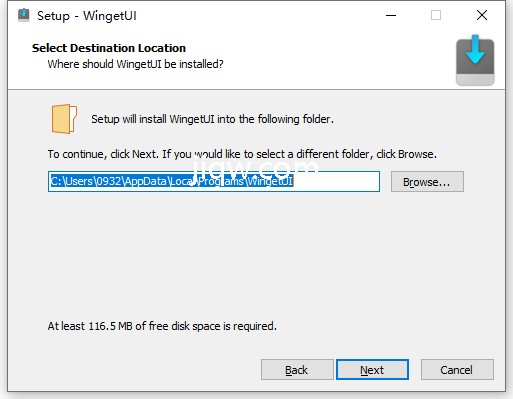Click the 'Where should WingetUI be installed?' subtitle
This screenshot has width=513, height=399.
pyautogui.click(x=135, y=64)
